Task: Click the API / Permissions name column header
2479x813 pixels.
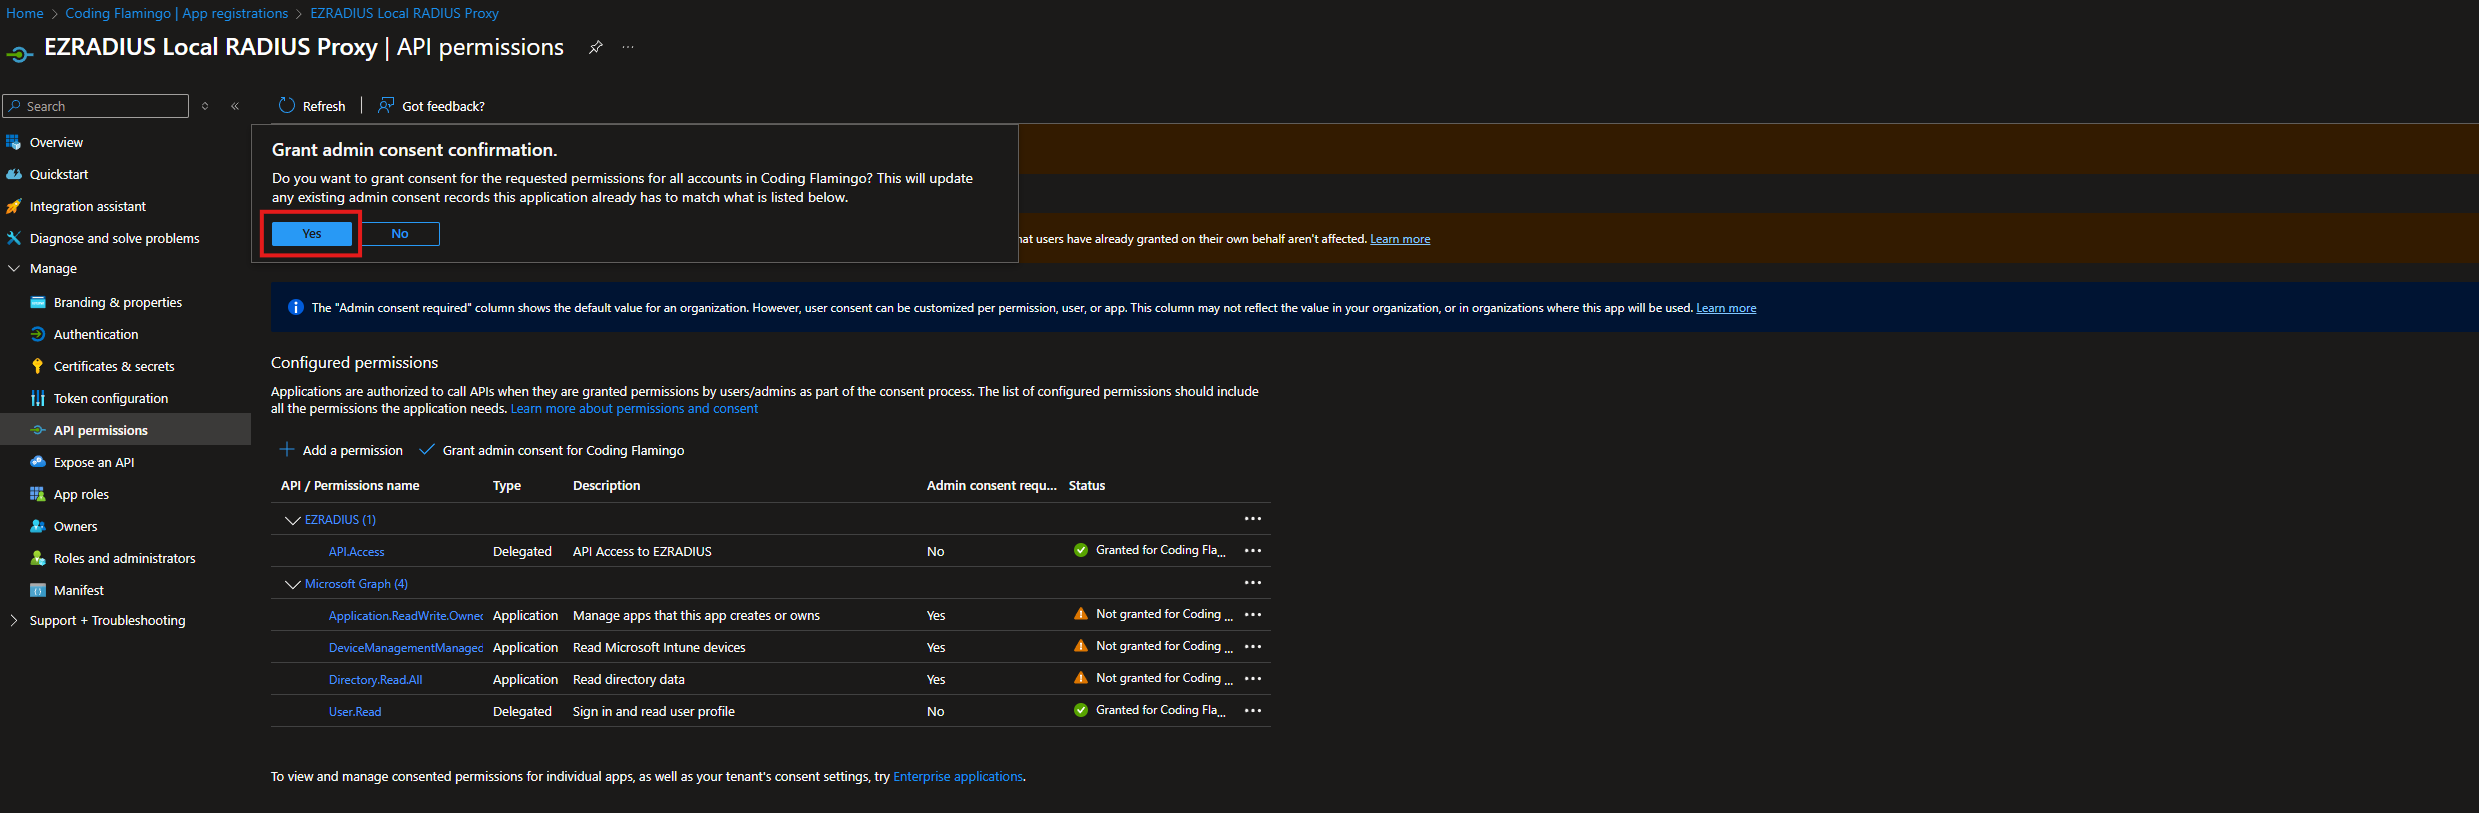Action: point(350,485)
